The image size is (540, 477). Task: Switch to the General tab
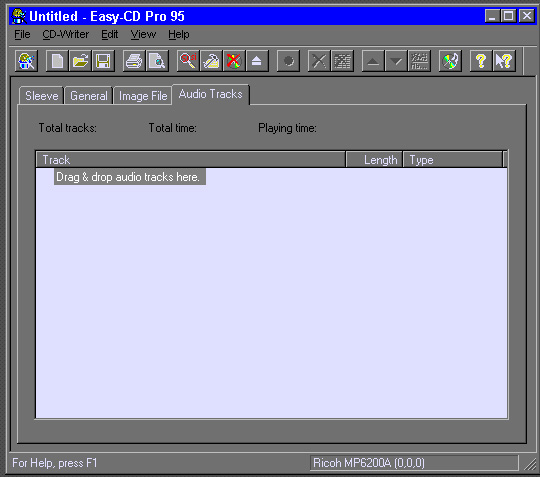(89, 96)
